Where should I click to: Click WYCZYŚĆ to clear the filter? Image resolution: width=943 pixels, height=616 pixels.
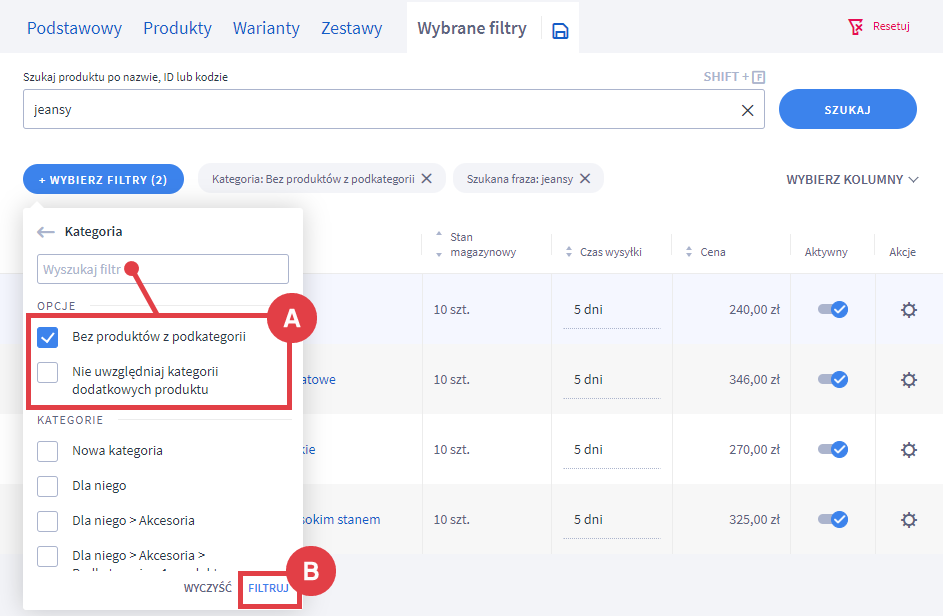coord(207,588)
